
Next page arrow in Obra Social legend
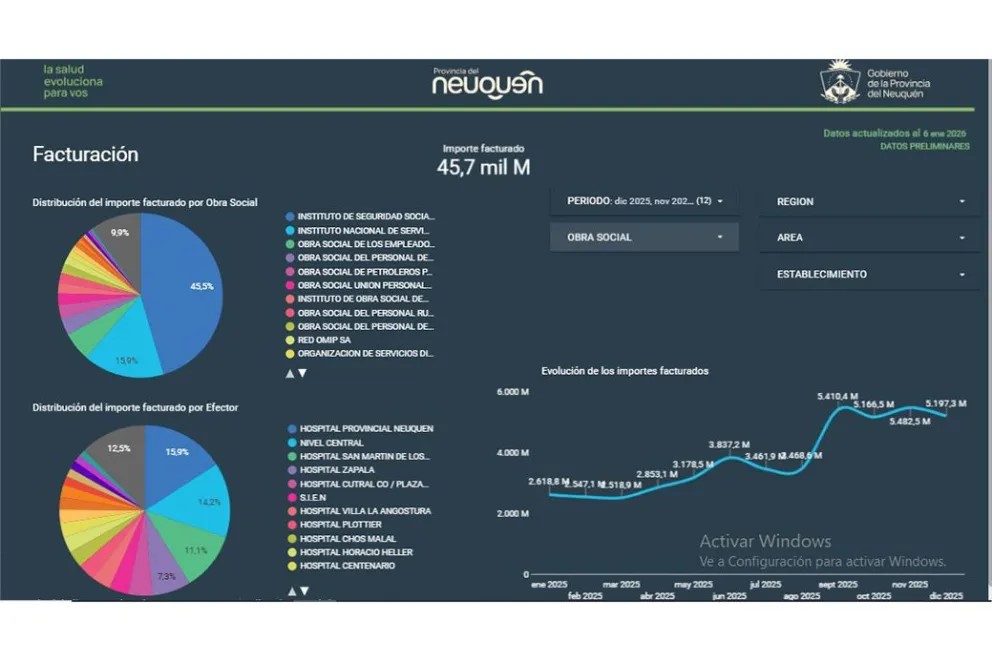[303, 373]
